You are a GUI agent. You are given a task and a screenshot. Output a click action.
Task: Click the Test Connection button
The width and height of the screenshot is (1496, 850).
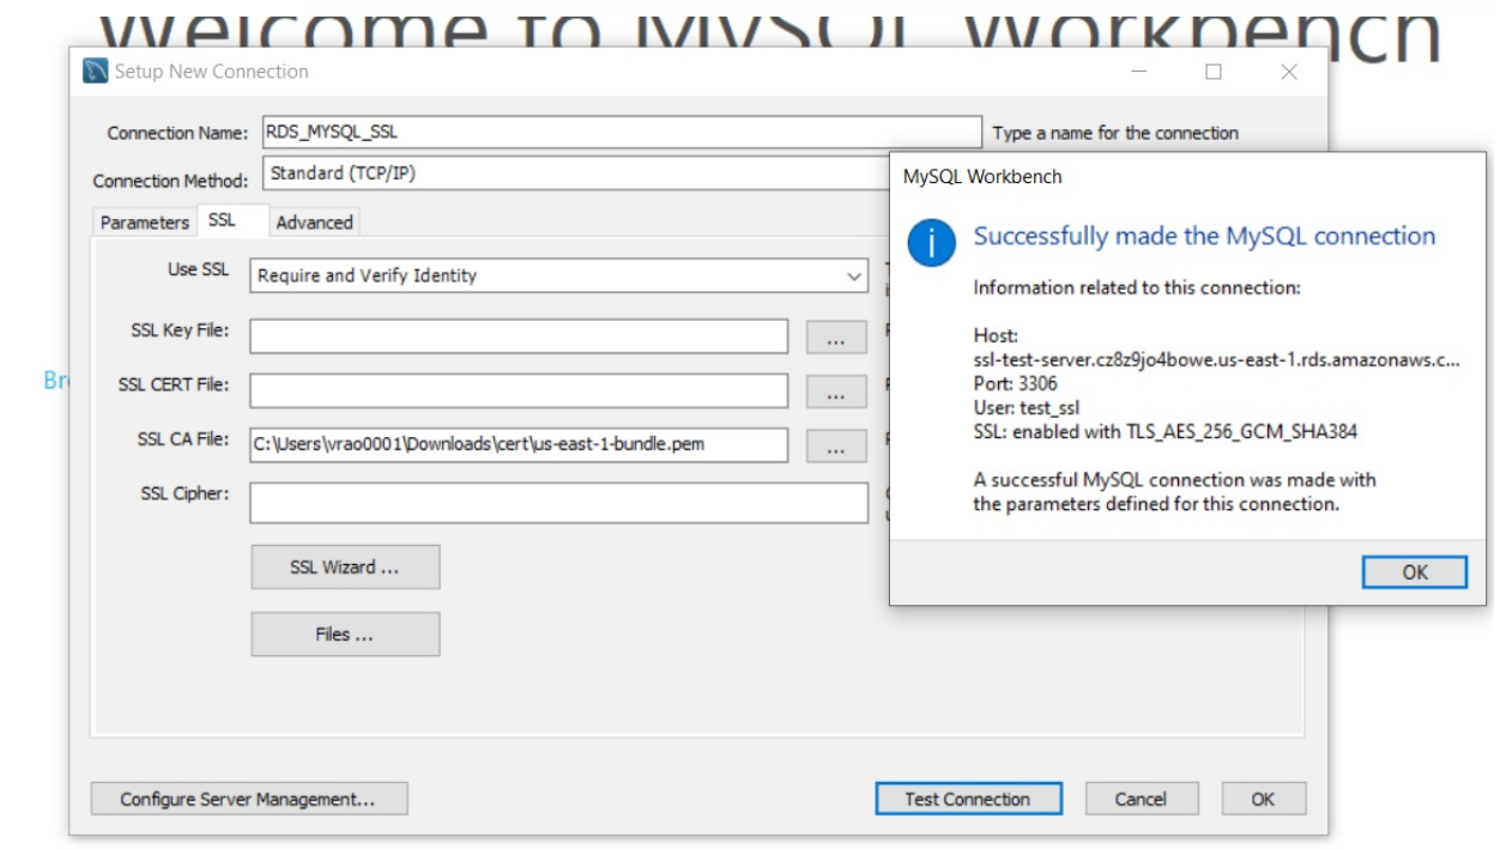click(x=968, y=799)
